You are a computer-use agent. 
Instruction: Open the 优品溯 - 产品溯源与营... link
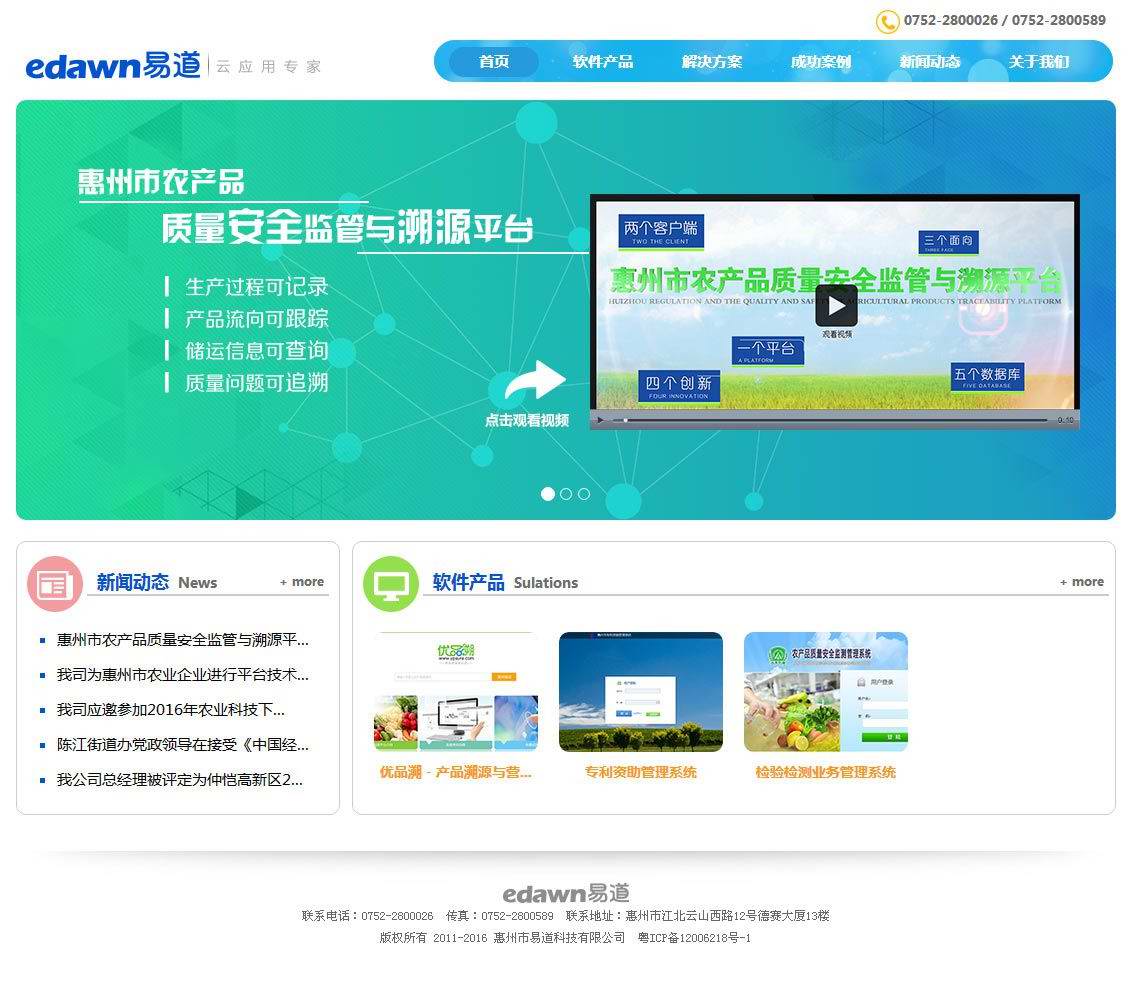(x=456, y=772)
